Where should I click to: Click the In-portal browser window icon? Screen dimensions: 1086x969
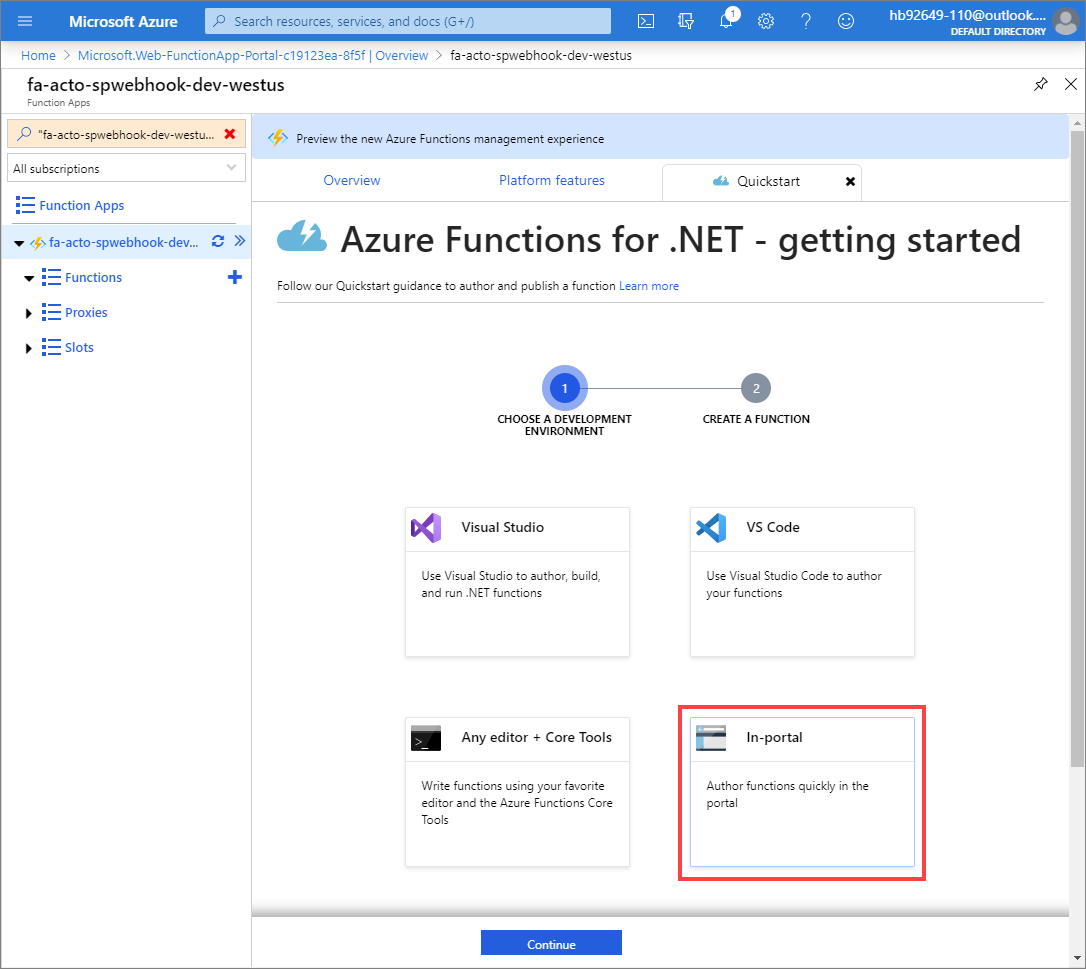coord(711,738)
